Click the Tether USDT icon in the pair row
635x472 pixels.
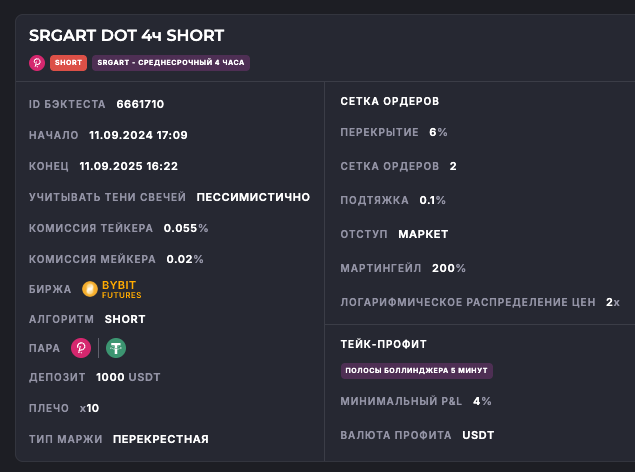tap(117, 348)
